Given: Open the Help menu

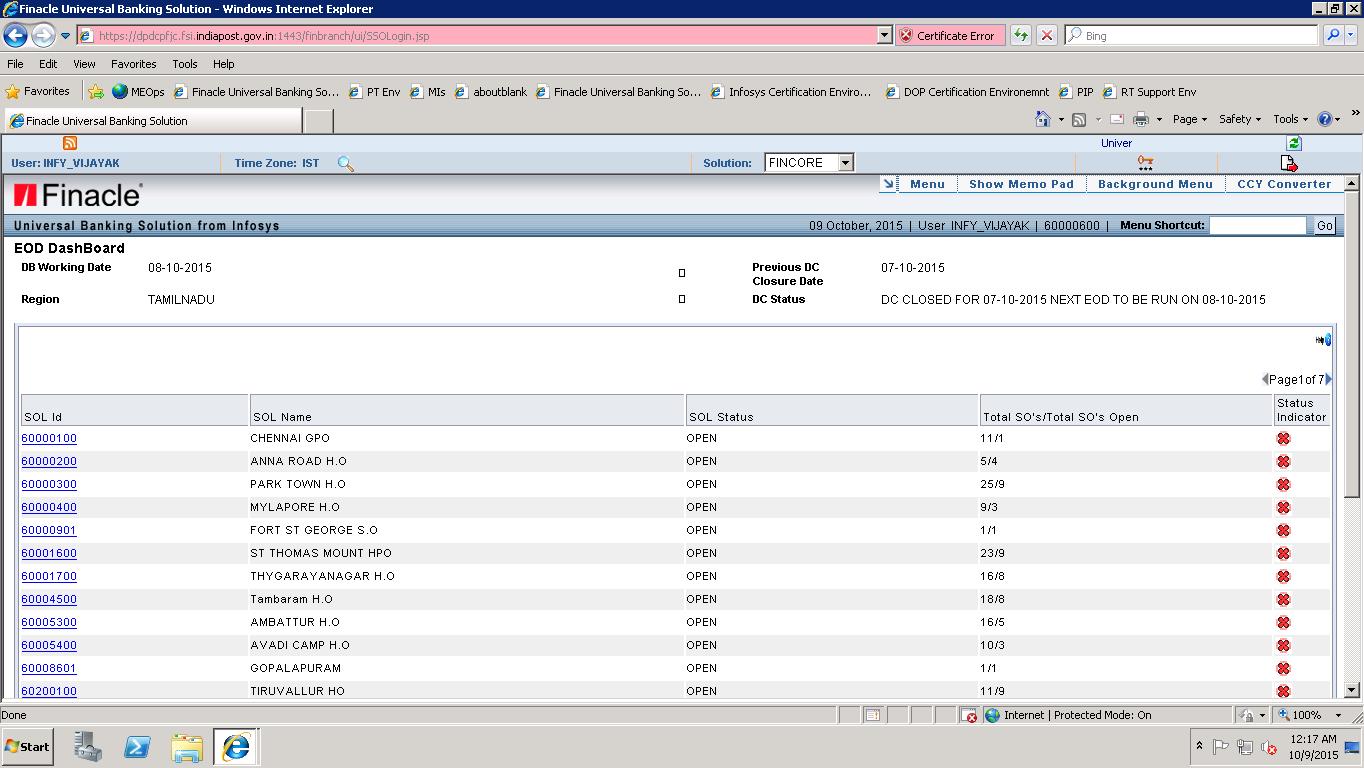Looking at the screenshot, I should point(223,64).
